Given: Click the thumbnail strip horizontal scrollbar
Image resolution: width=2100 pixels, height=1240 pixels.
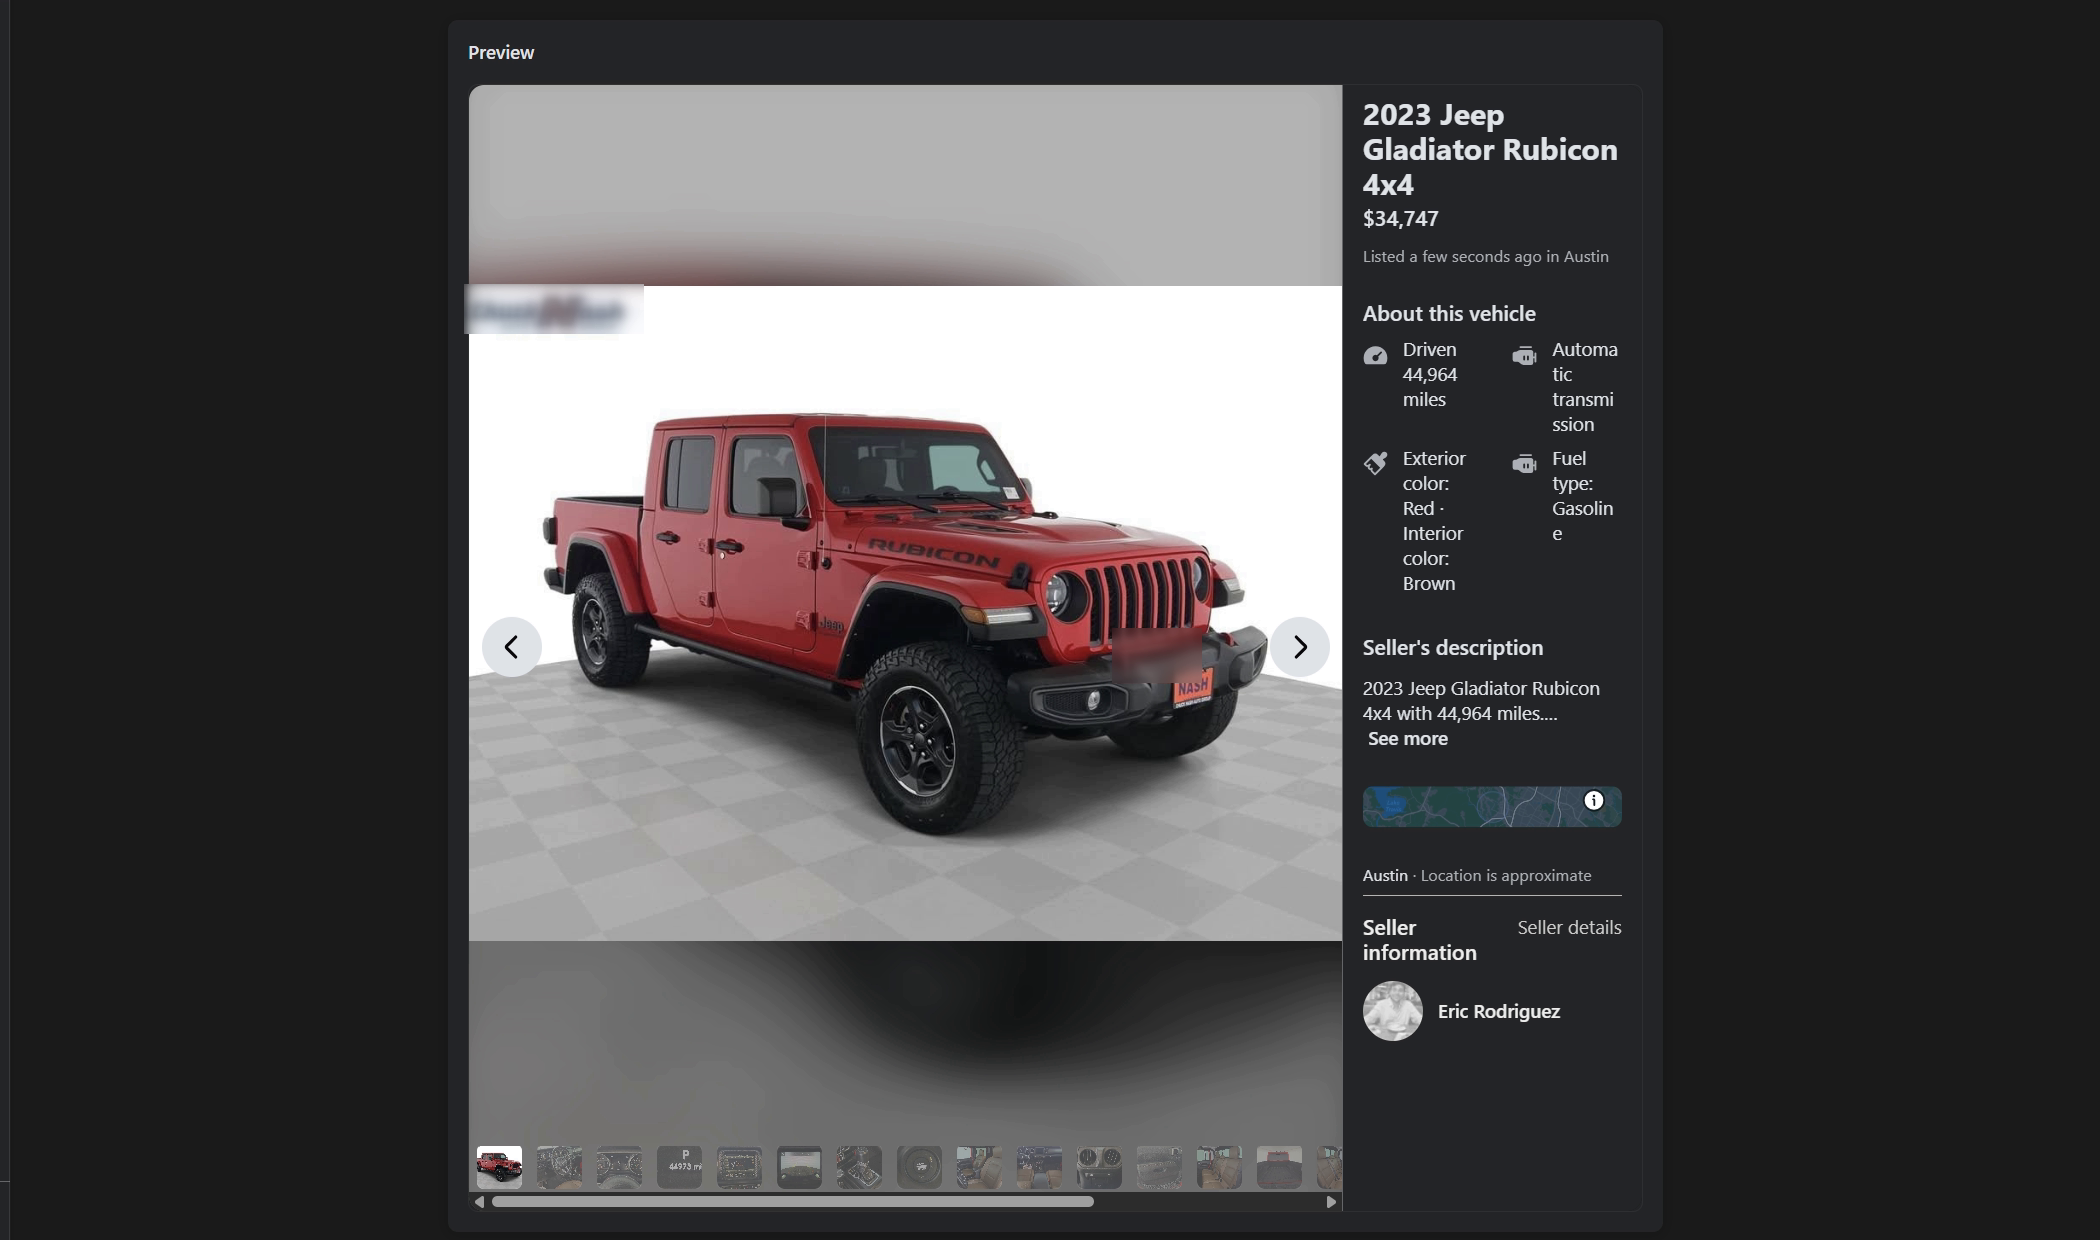Looking at the screenshot, I should 793,1202.
